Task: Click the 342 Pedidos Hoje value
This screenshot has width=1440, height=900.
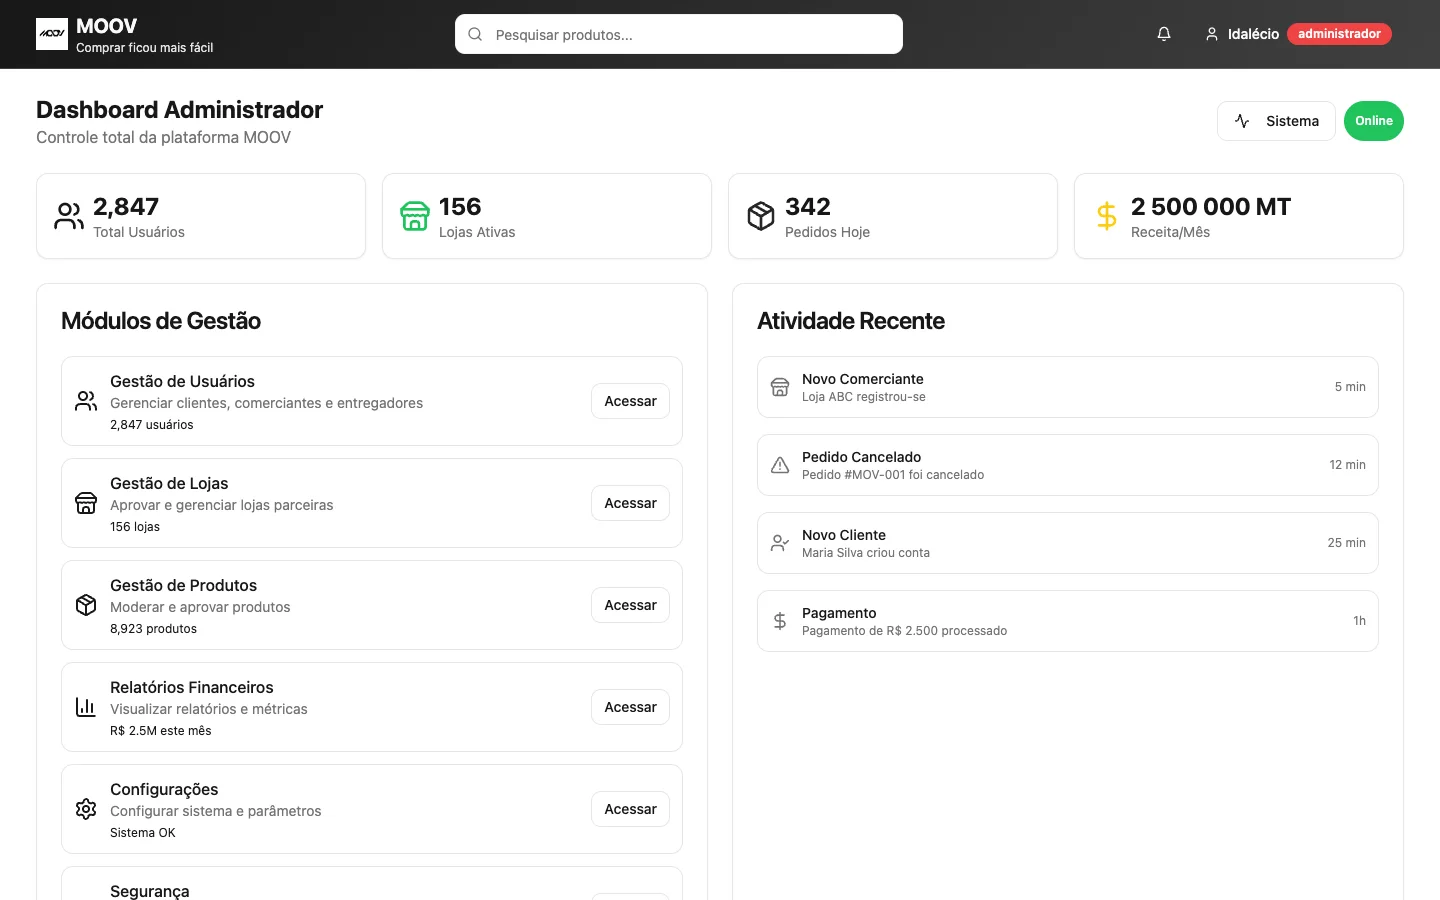Action: [808, 207]
